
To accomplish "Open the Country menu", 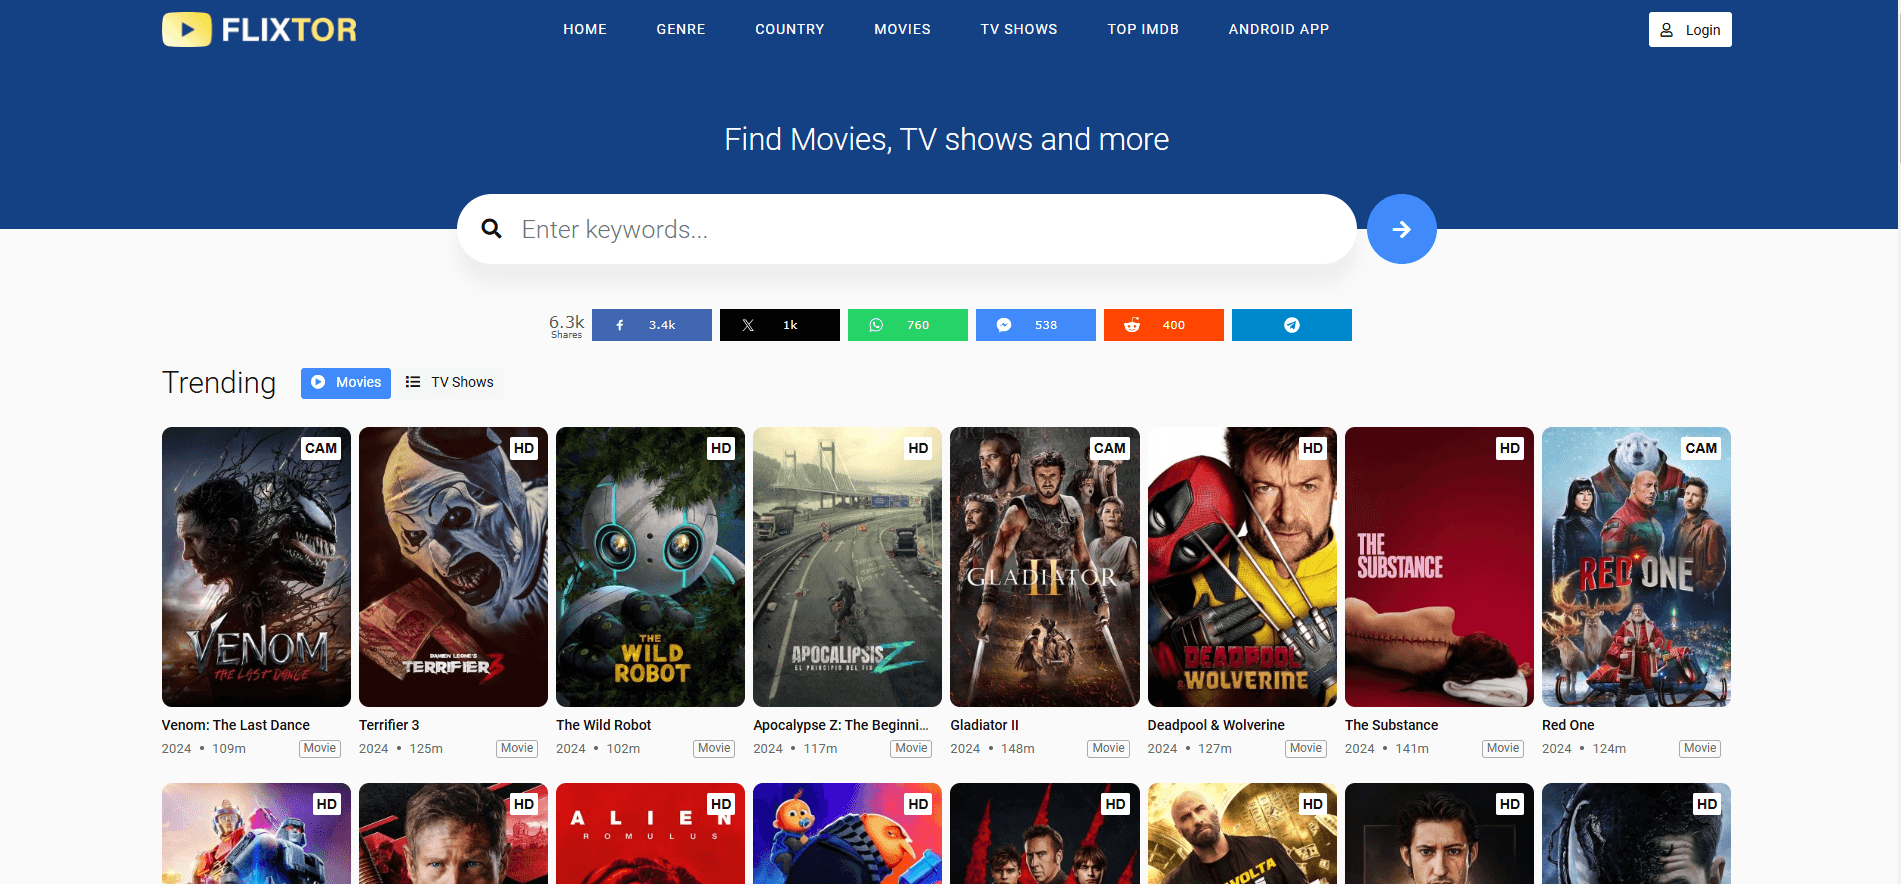I will [790, 29].
